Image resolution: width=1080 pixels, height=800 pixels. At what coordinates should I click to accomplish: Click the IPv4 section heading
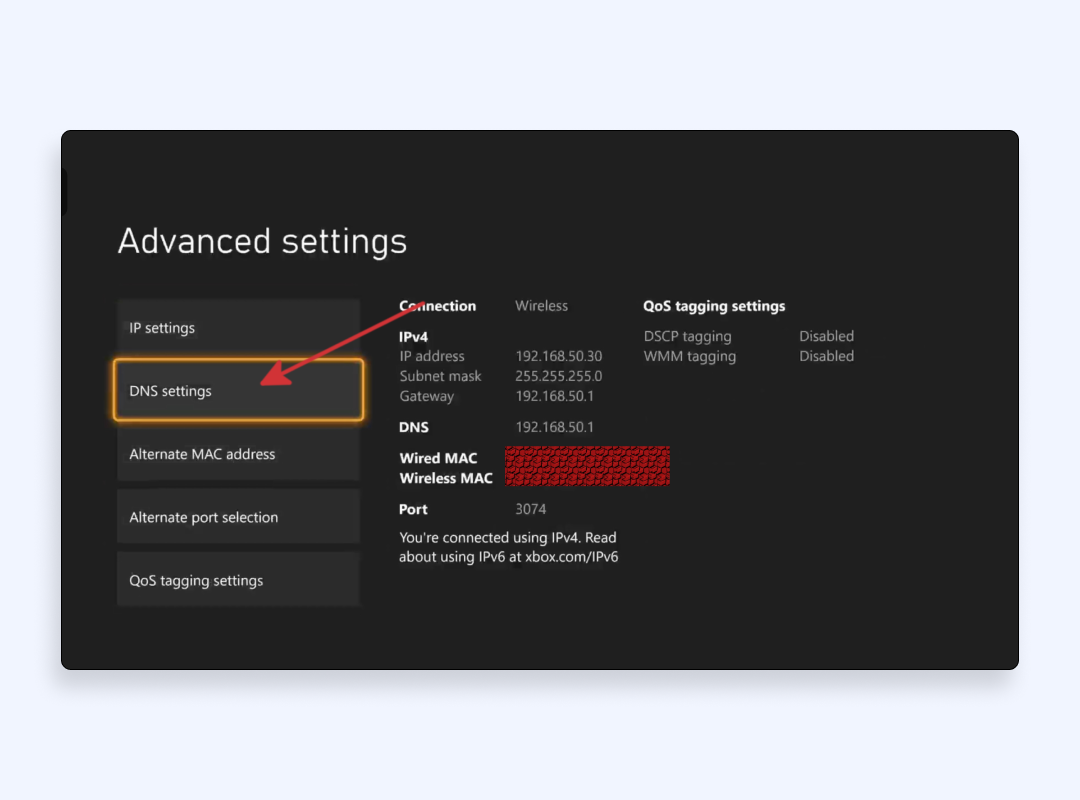[413, 337]
